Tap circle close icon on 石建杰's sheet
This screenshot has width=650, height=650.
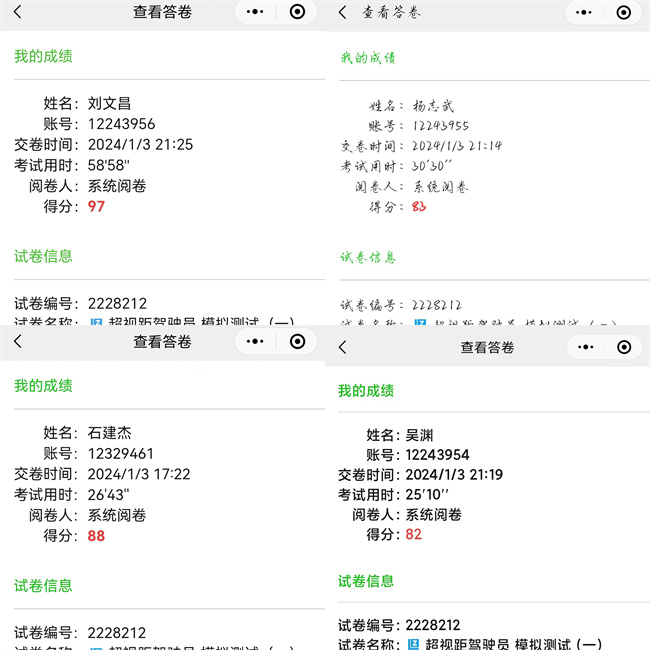[297, 341]
